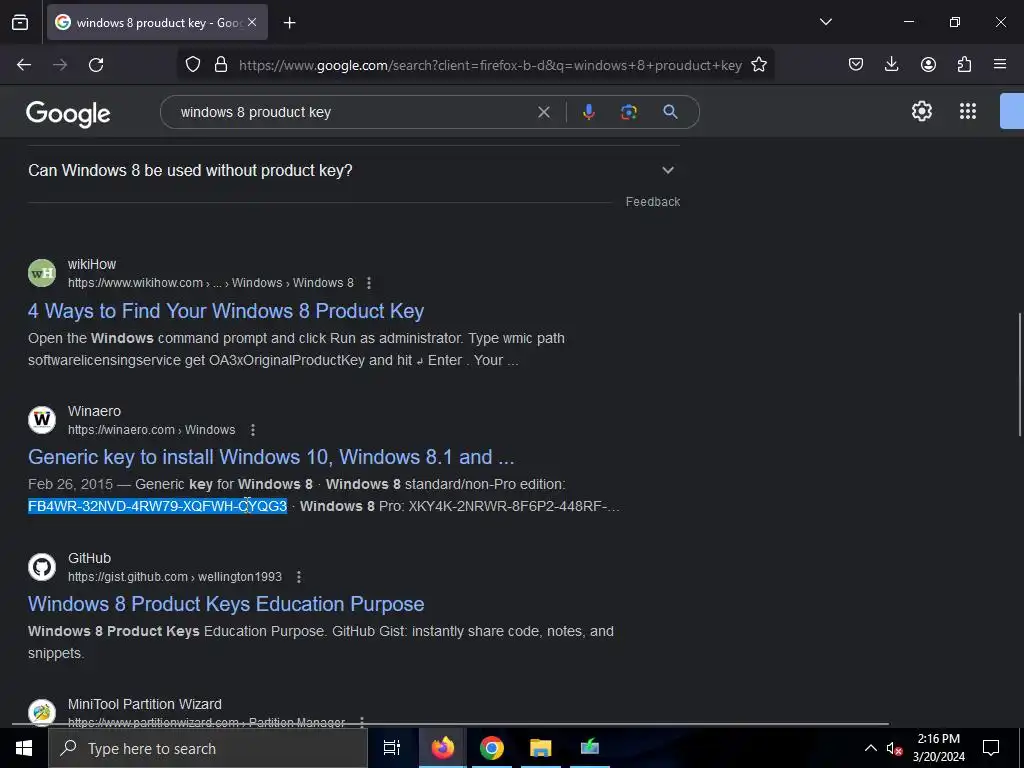Screen dimensions: 1024x768
Task: Open GitHub result favicon
Action: tap(42, 567)
